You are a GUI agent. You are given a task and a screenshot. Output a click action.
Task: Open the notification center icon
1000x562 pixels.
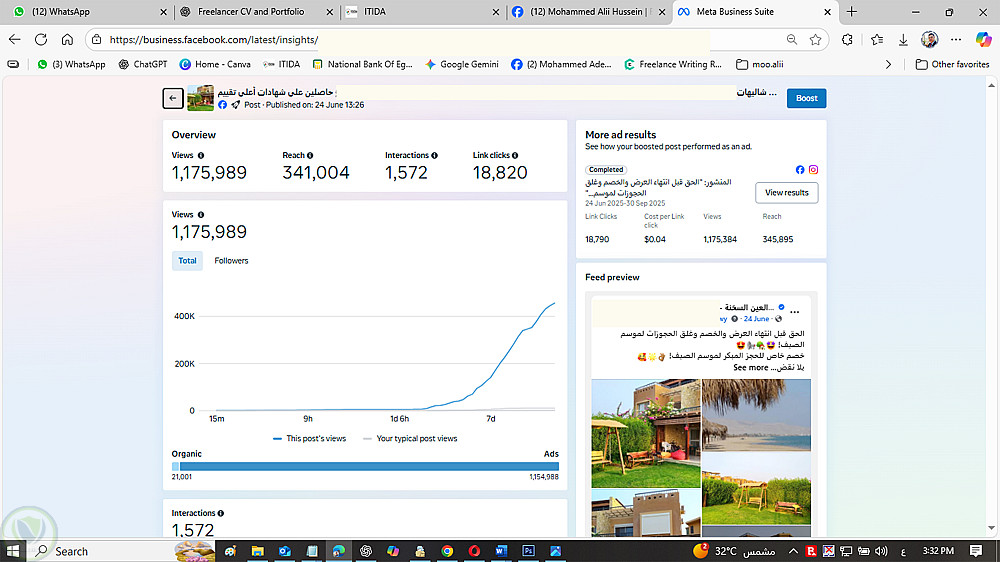(976, 551)
